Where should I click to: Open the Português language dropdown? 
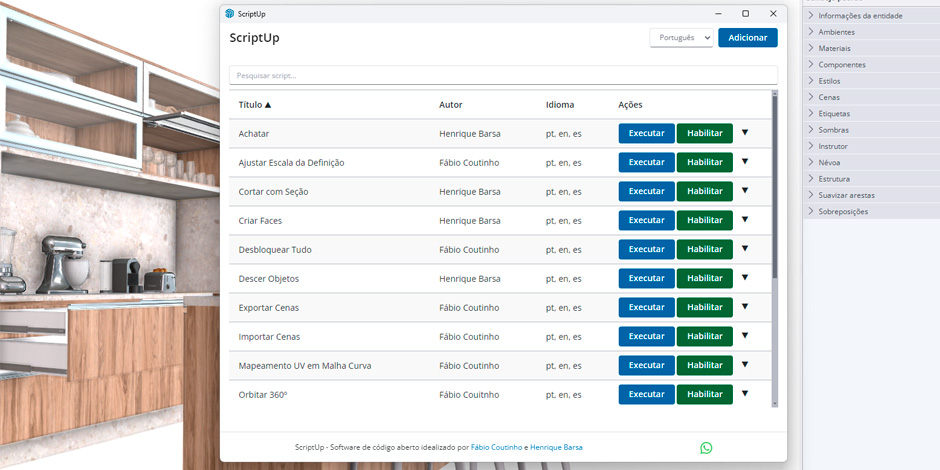coord(681,38)
